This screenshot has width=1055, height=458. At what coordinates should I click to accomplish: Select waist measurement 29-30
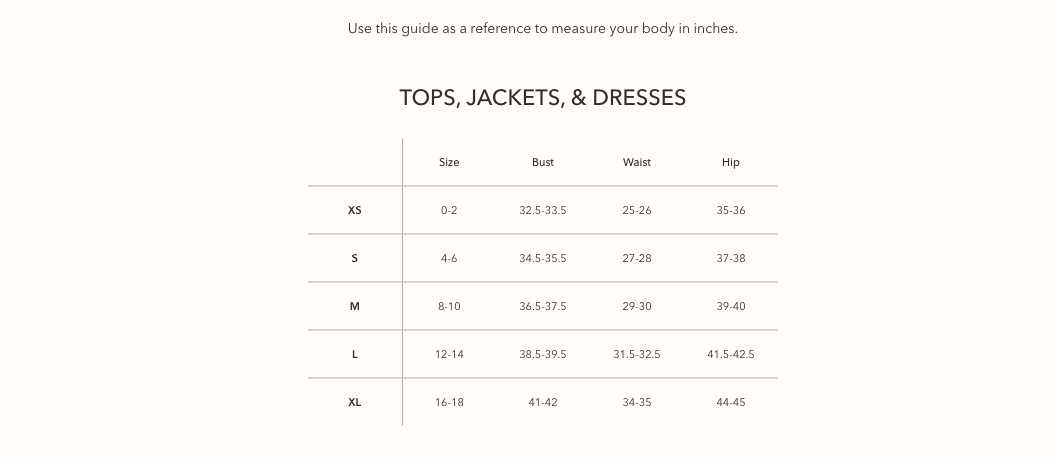click(x=637, y=306)
